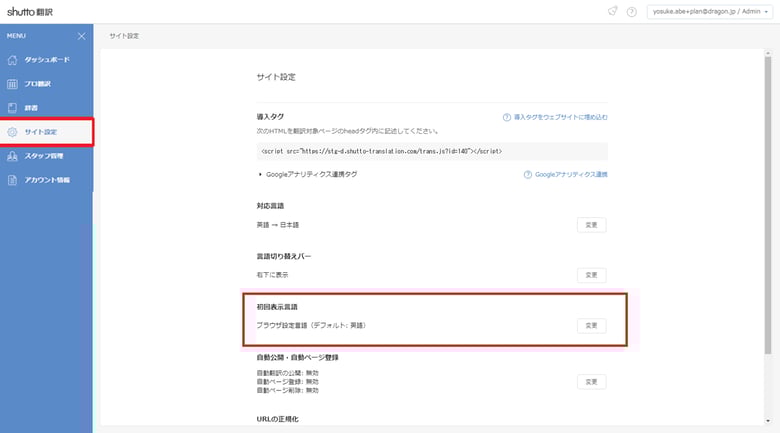This screenshot has width=780, height=433.
Task: Click the 導入タグ section heading
Action: 270,116
